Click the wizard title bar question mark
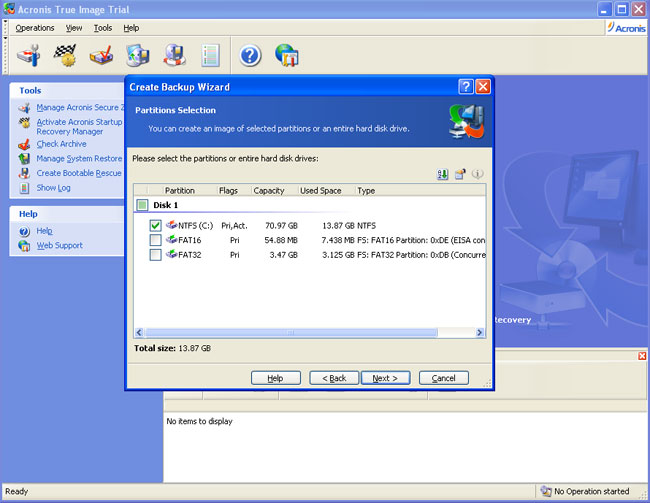Viewport: 650px width, 503px height. (x=465, y=87)
